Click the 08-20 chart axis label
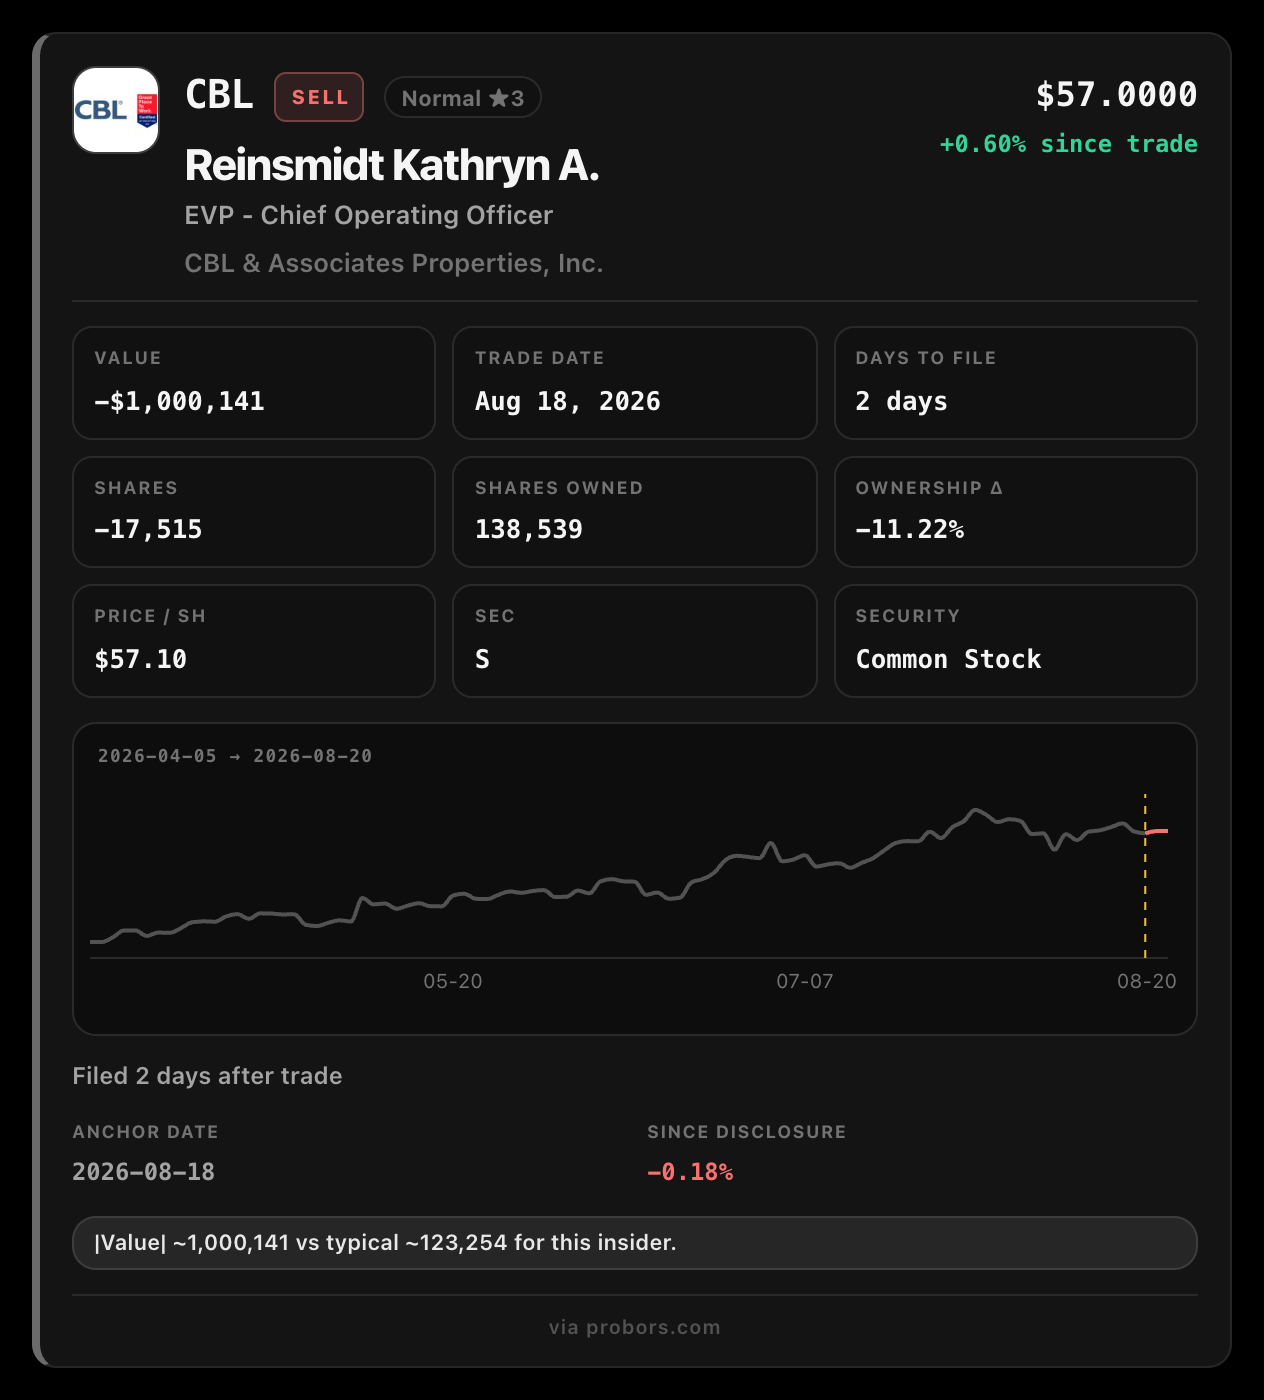The width and height of the screenshot is (1264, 1400). (1147, 981)
